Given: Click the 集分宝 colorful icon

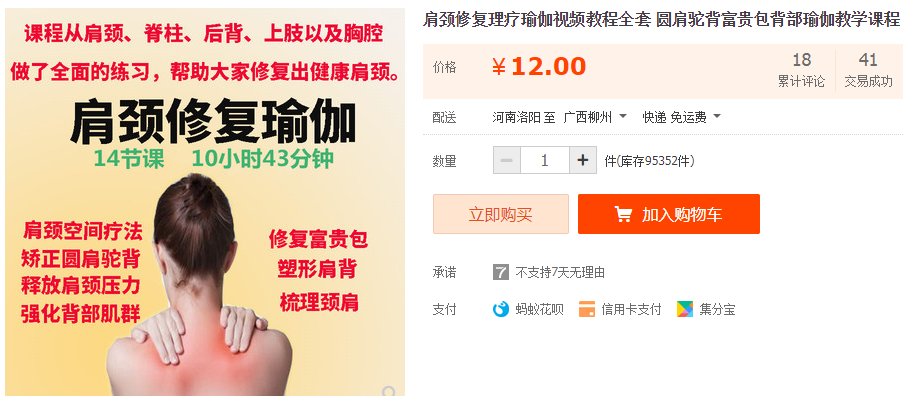Looking at the screenshot, I should (685, 309).
